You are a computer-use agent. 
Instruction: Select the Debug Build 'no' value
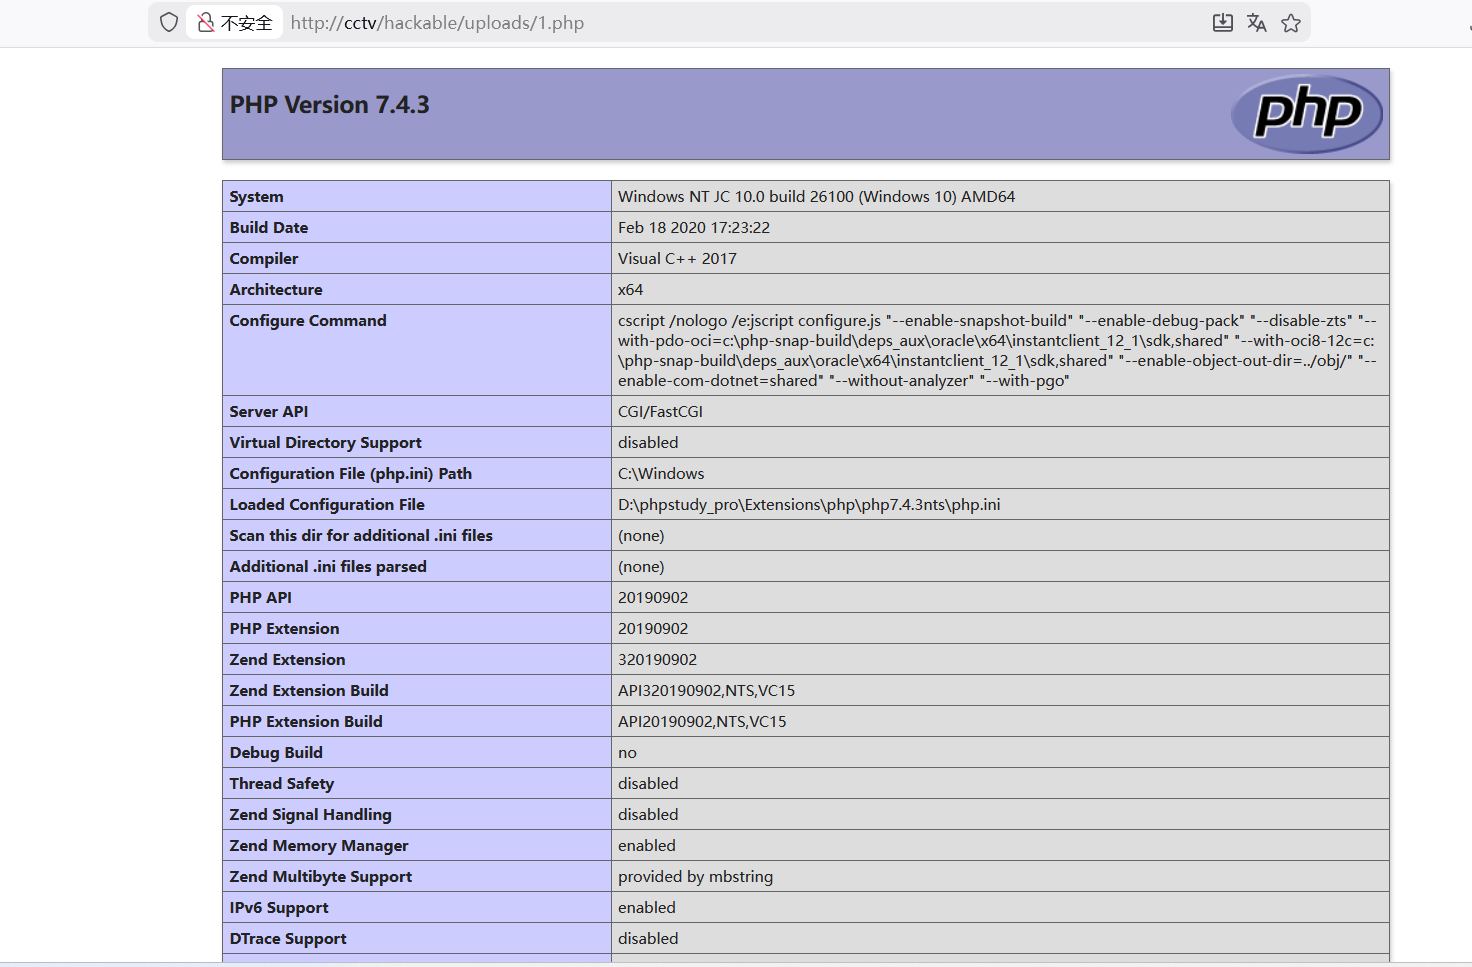click(627, 753)
